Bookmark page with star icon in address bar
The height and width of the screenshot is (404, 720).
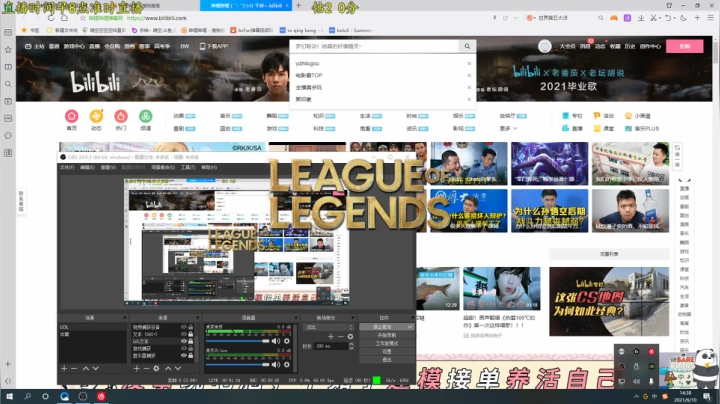(83, 18)
